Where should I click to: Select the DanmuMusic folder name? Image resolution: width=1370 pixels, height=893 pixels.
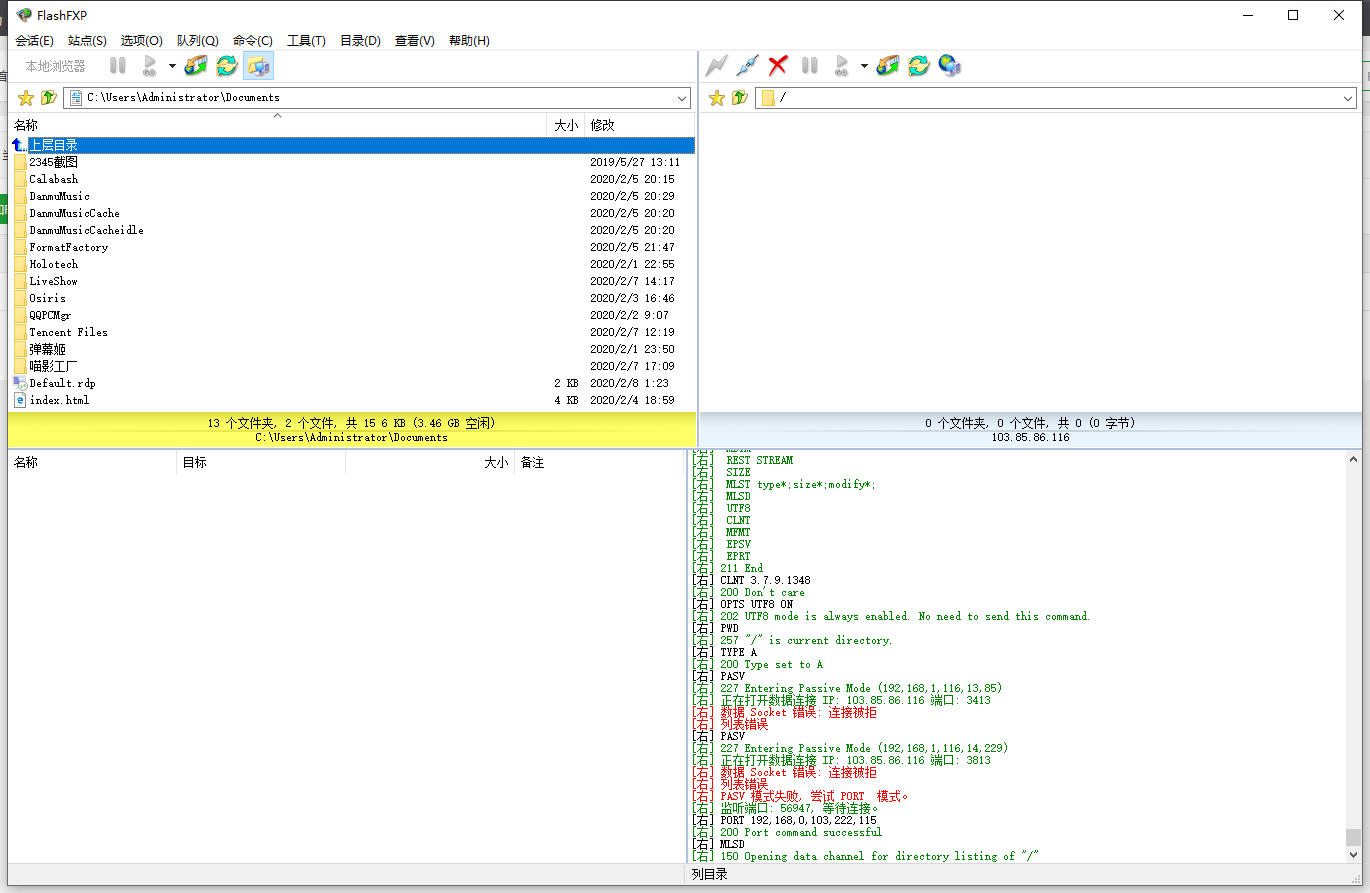pyautogui.click(x=59, y=196)
